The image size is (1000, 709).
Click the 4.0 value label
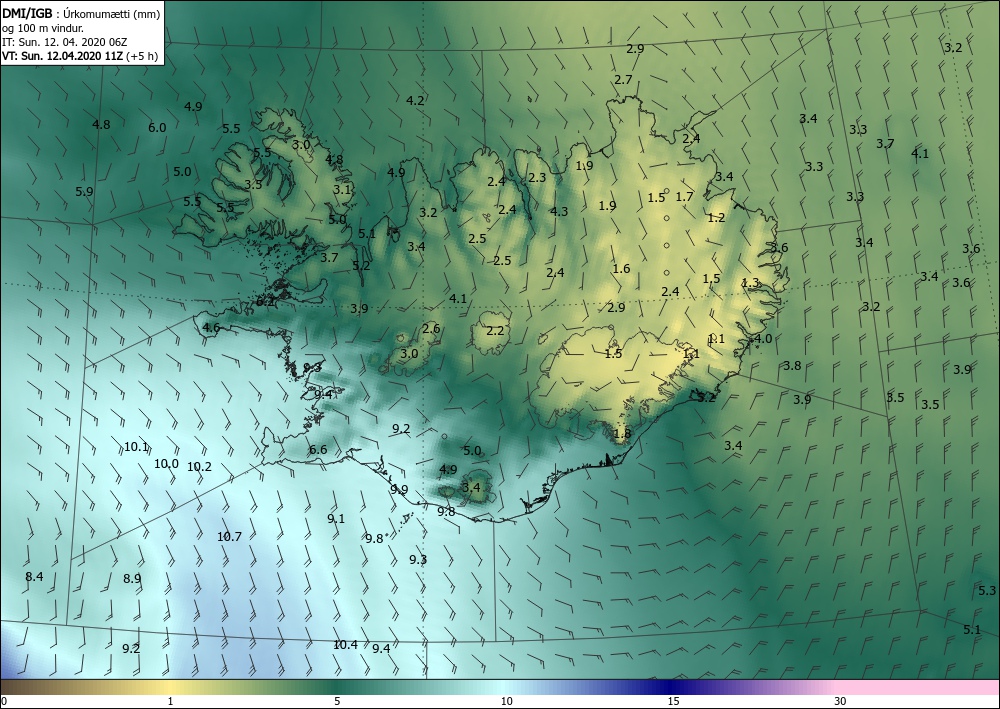(763, 339)
